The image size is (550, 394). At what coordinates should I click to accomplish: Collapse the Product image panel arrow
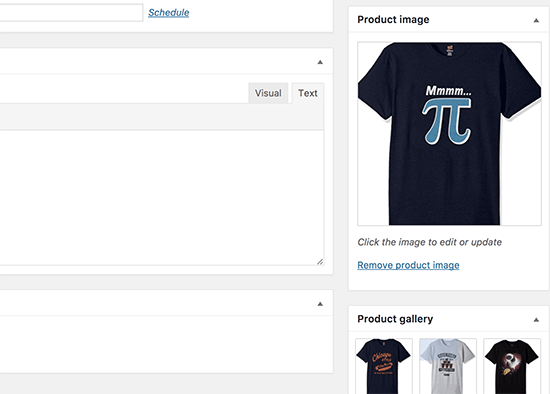(536, 20)
